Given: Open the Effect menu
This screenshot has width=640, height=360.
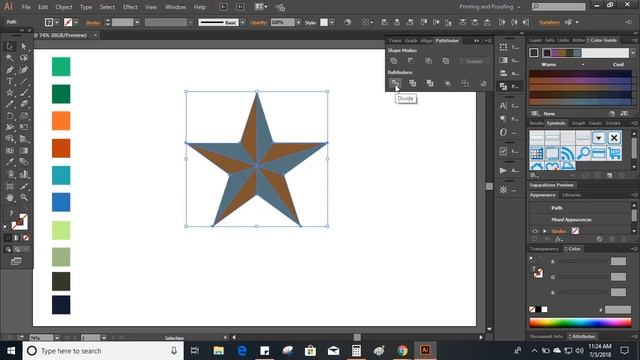Looking at the screenshot, I should pyautogui.click(x=130, y=7).
